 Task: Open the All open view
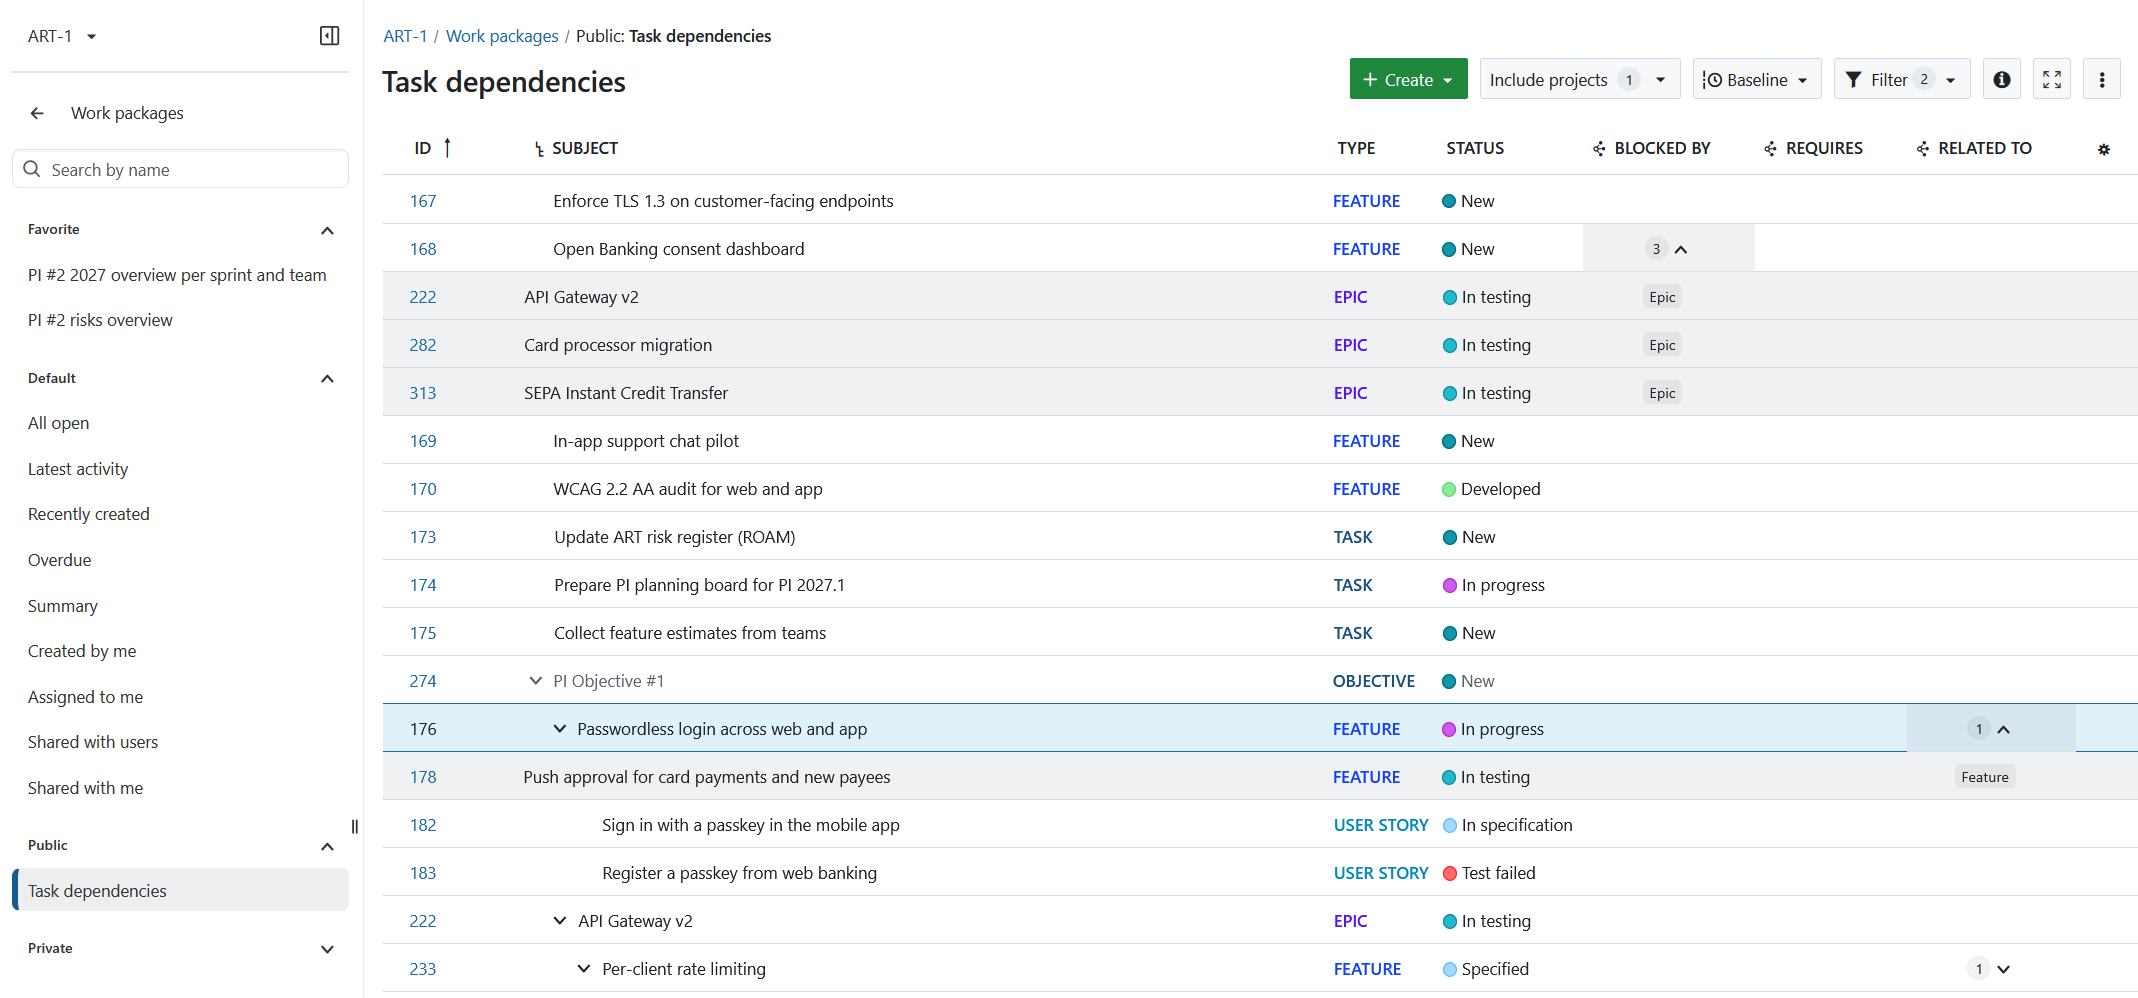(x=58, y=423)
